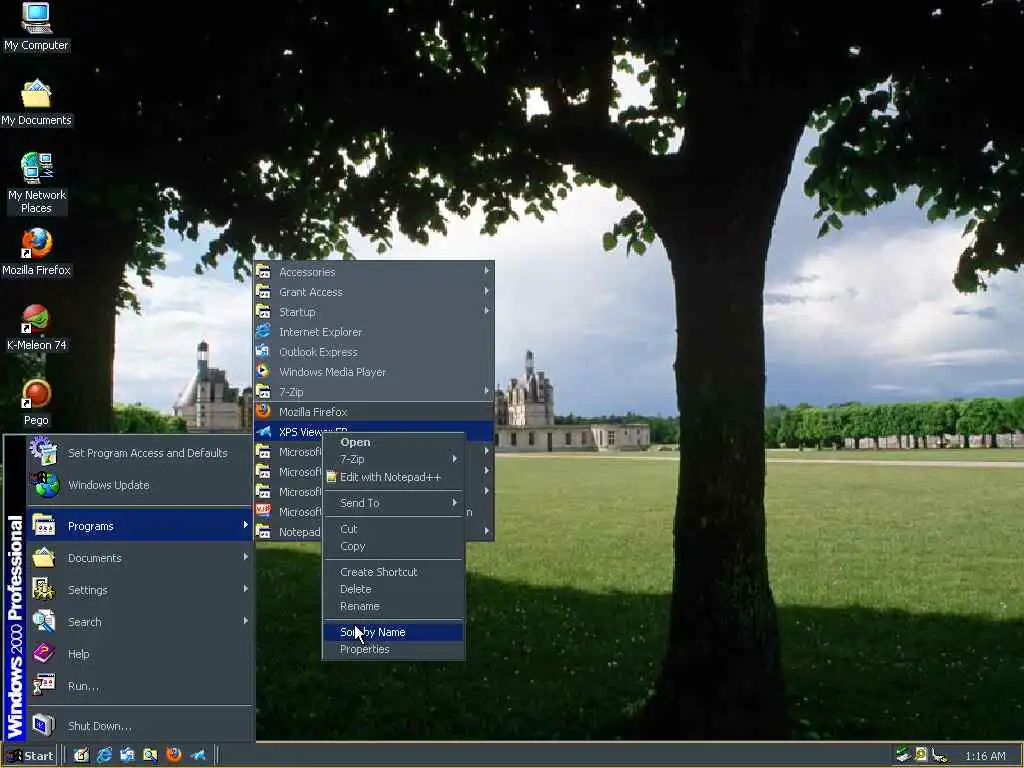This screenshot has width=1024, height=768.
Task: Launch Outlook Express from the quick launch bar
Action: pyautogui.click(x=127, y=756)
